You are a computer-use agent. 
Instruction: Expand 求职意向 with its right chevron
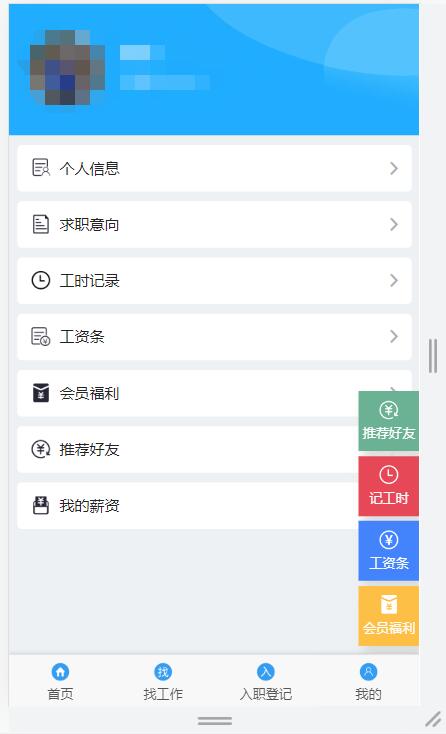click(x=394, y=224)
